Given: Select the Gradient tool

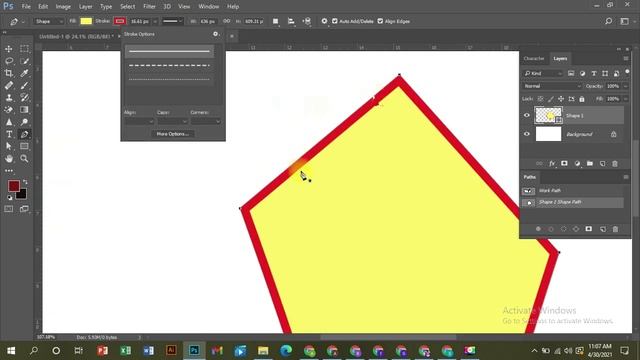Looking at the screenshot, I should (x=24, y=110).
